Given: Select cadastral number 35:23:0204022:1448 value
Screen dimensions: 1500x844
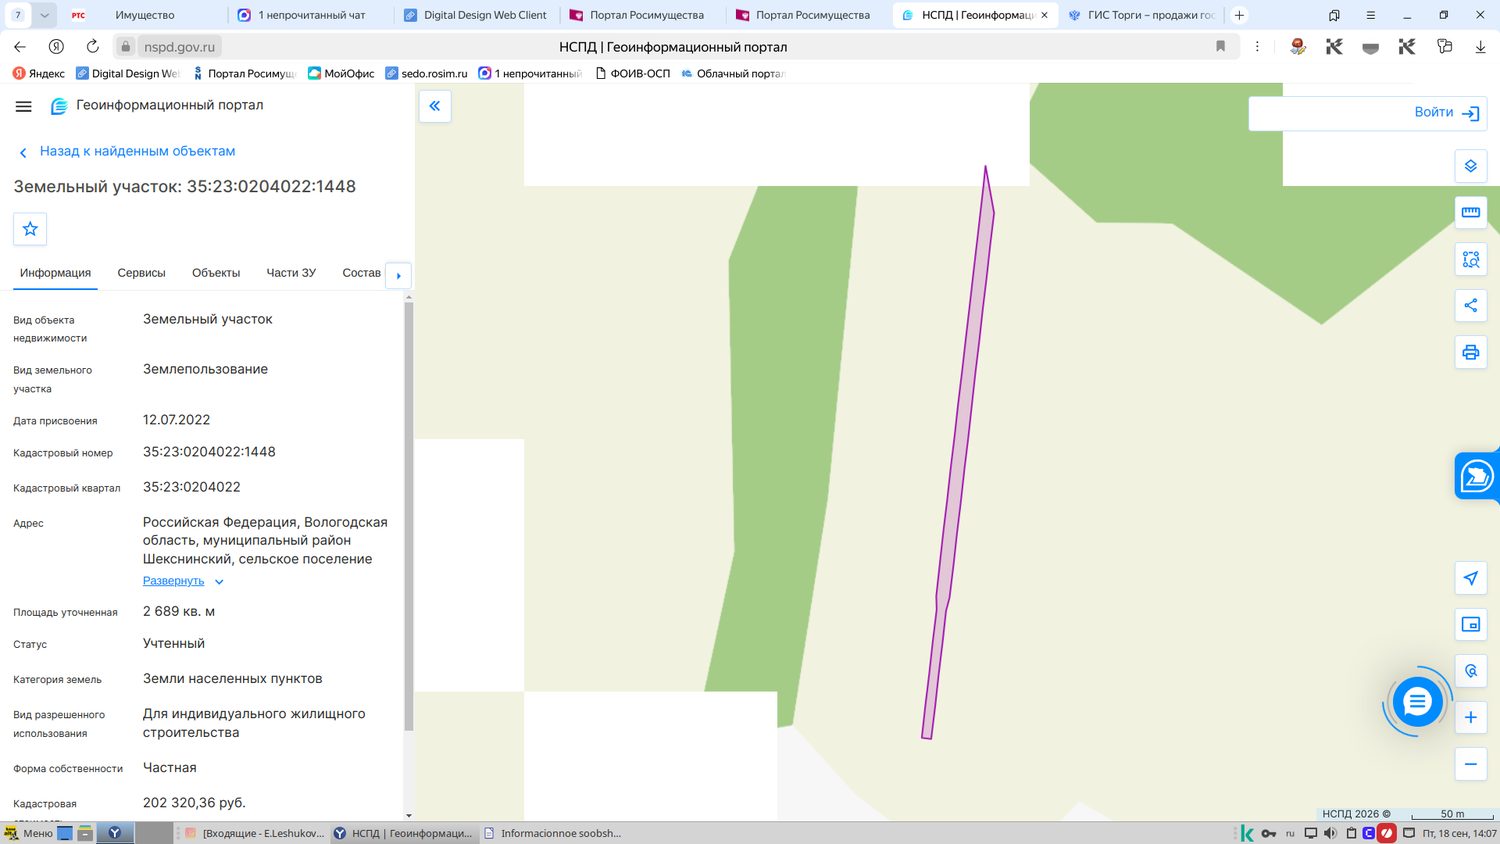Looking at the screenshot, I should point(209,452).
